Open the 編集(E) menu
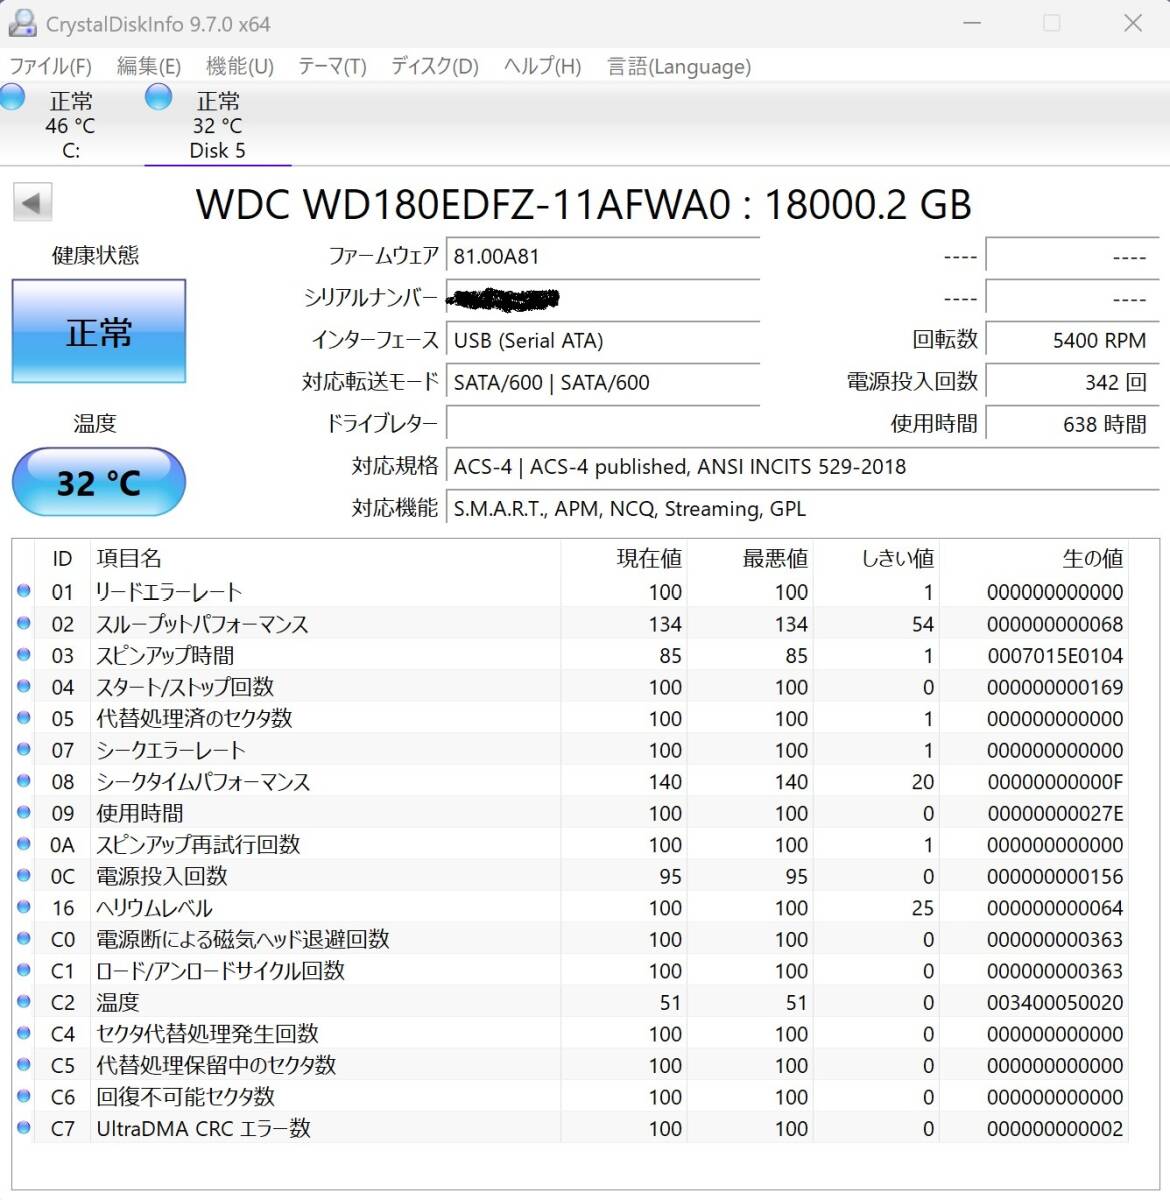 point(148,67)
